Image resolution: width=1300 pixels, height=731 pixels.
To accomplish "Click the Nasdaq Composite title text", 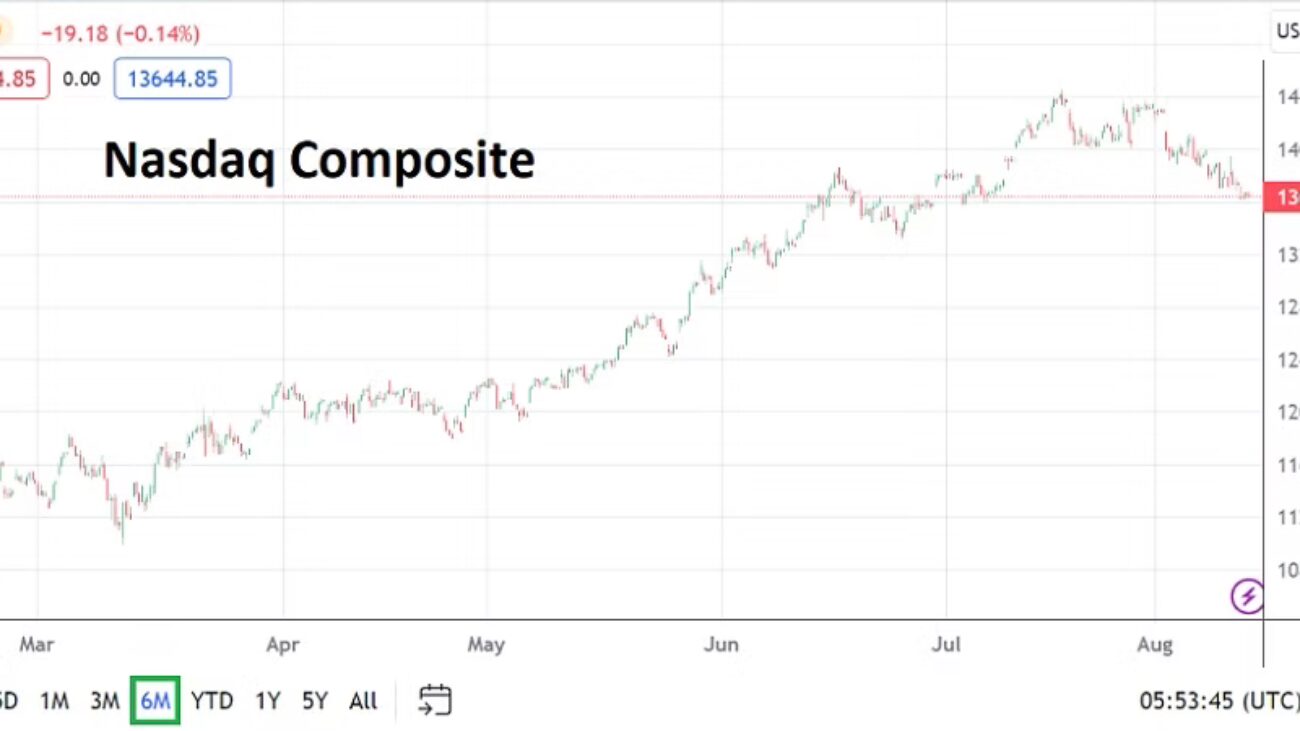I will coord(319,160).
